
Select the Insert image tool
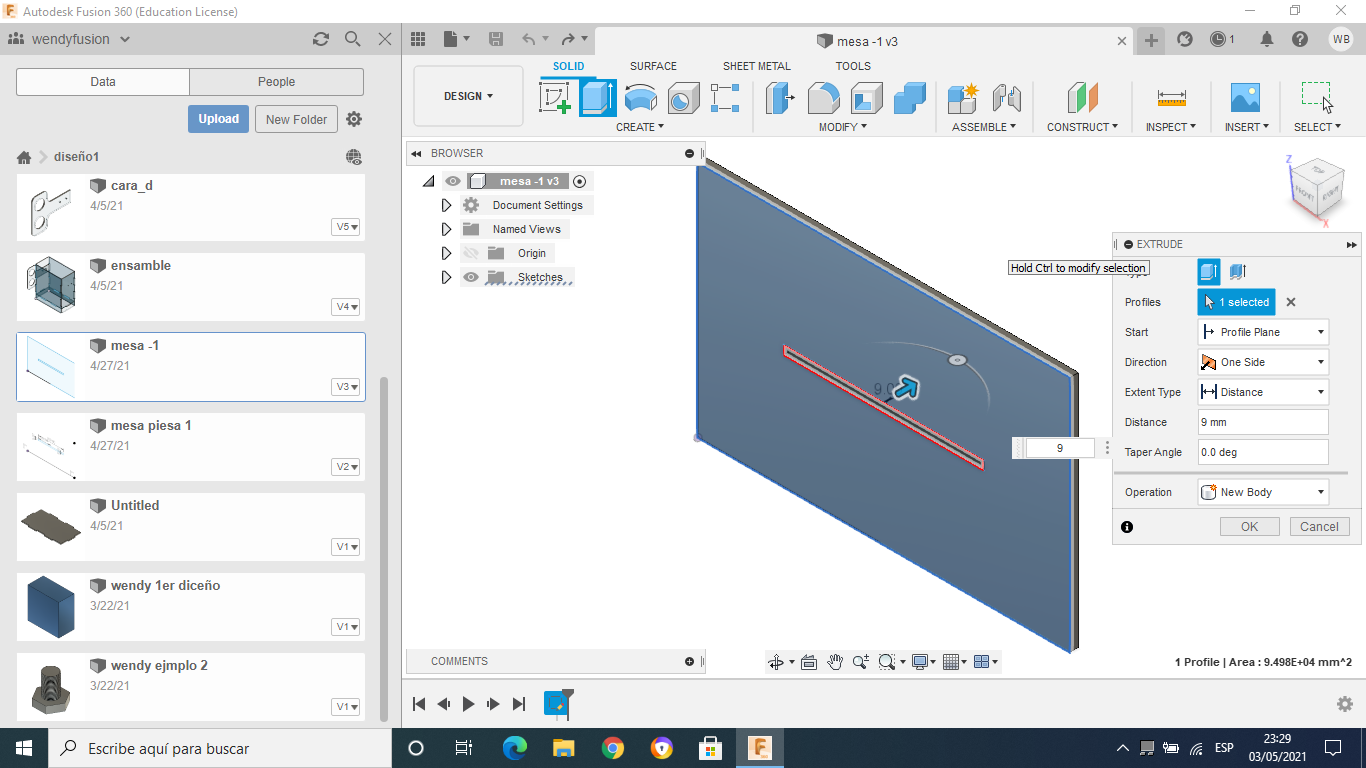(x=1245, y=98)
